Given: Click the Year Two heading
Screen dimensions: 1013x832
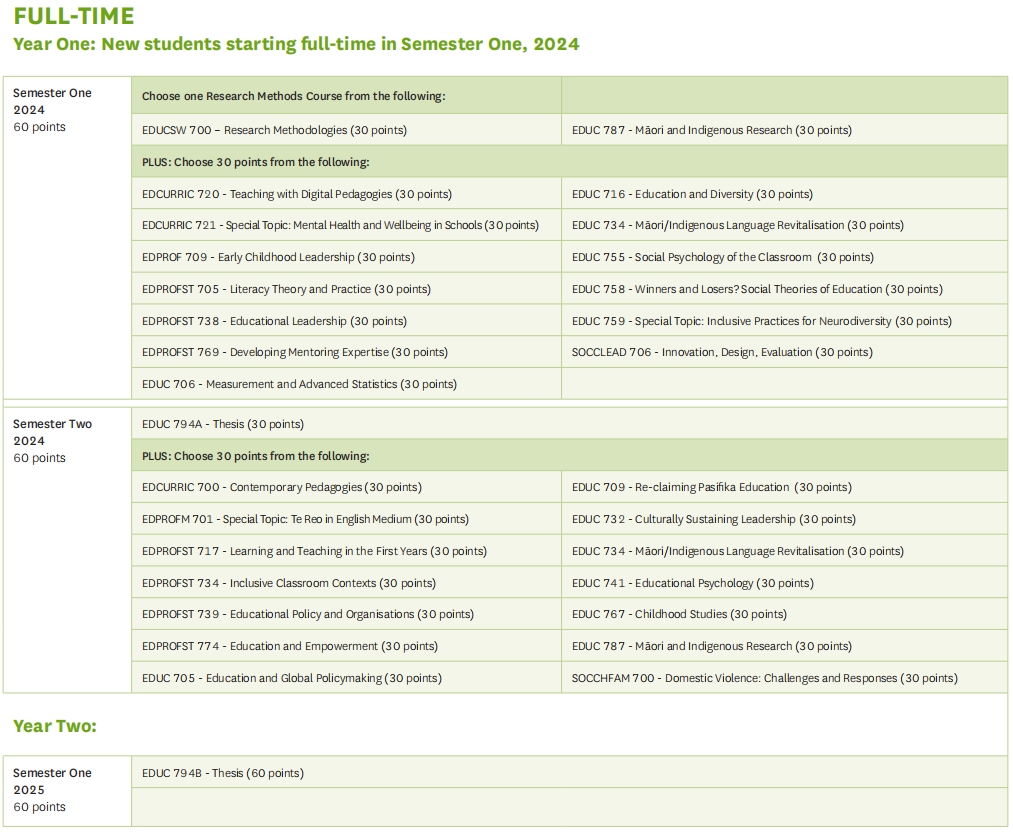Looking at the screenshot, I should tap(55, 726).
